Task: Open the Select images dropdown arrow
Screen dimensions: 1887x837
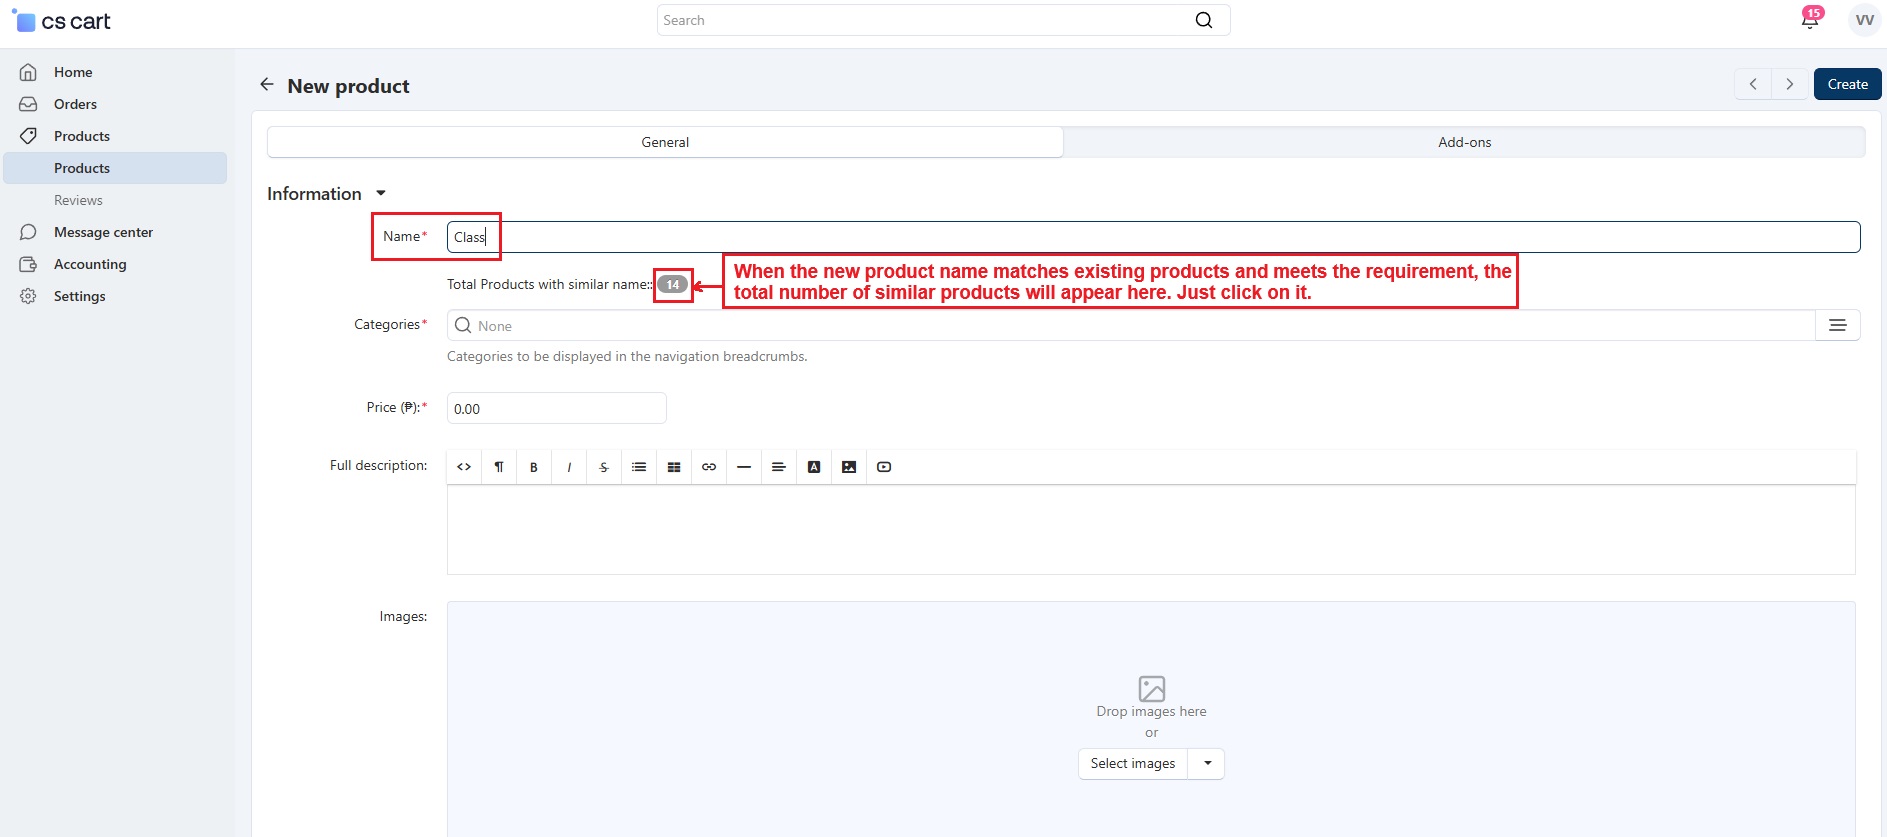Action: 1207,763
